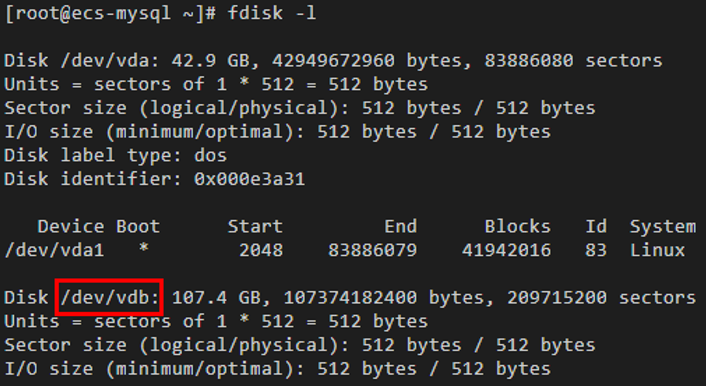
Task: Click the boot asterisk flag
Action: click(144, 248)
